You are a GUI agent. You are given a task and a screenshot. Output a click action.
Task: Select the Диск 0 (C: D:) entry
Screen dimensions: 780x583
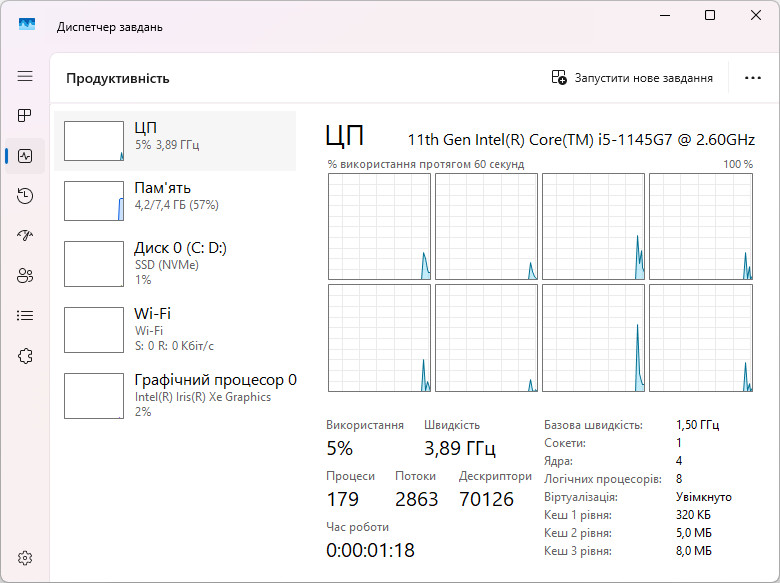[x=175, y=264]
